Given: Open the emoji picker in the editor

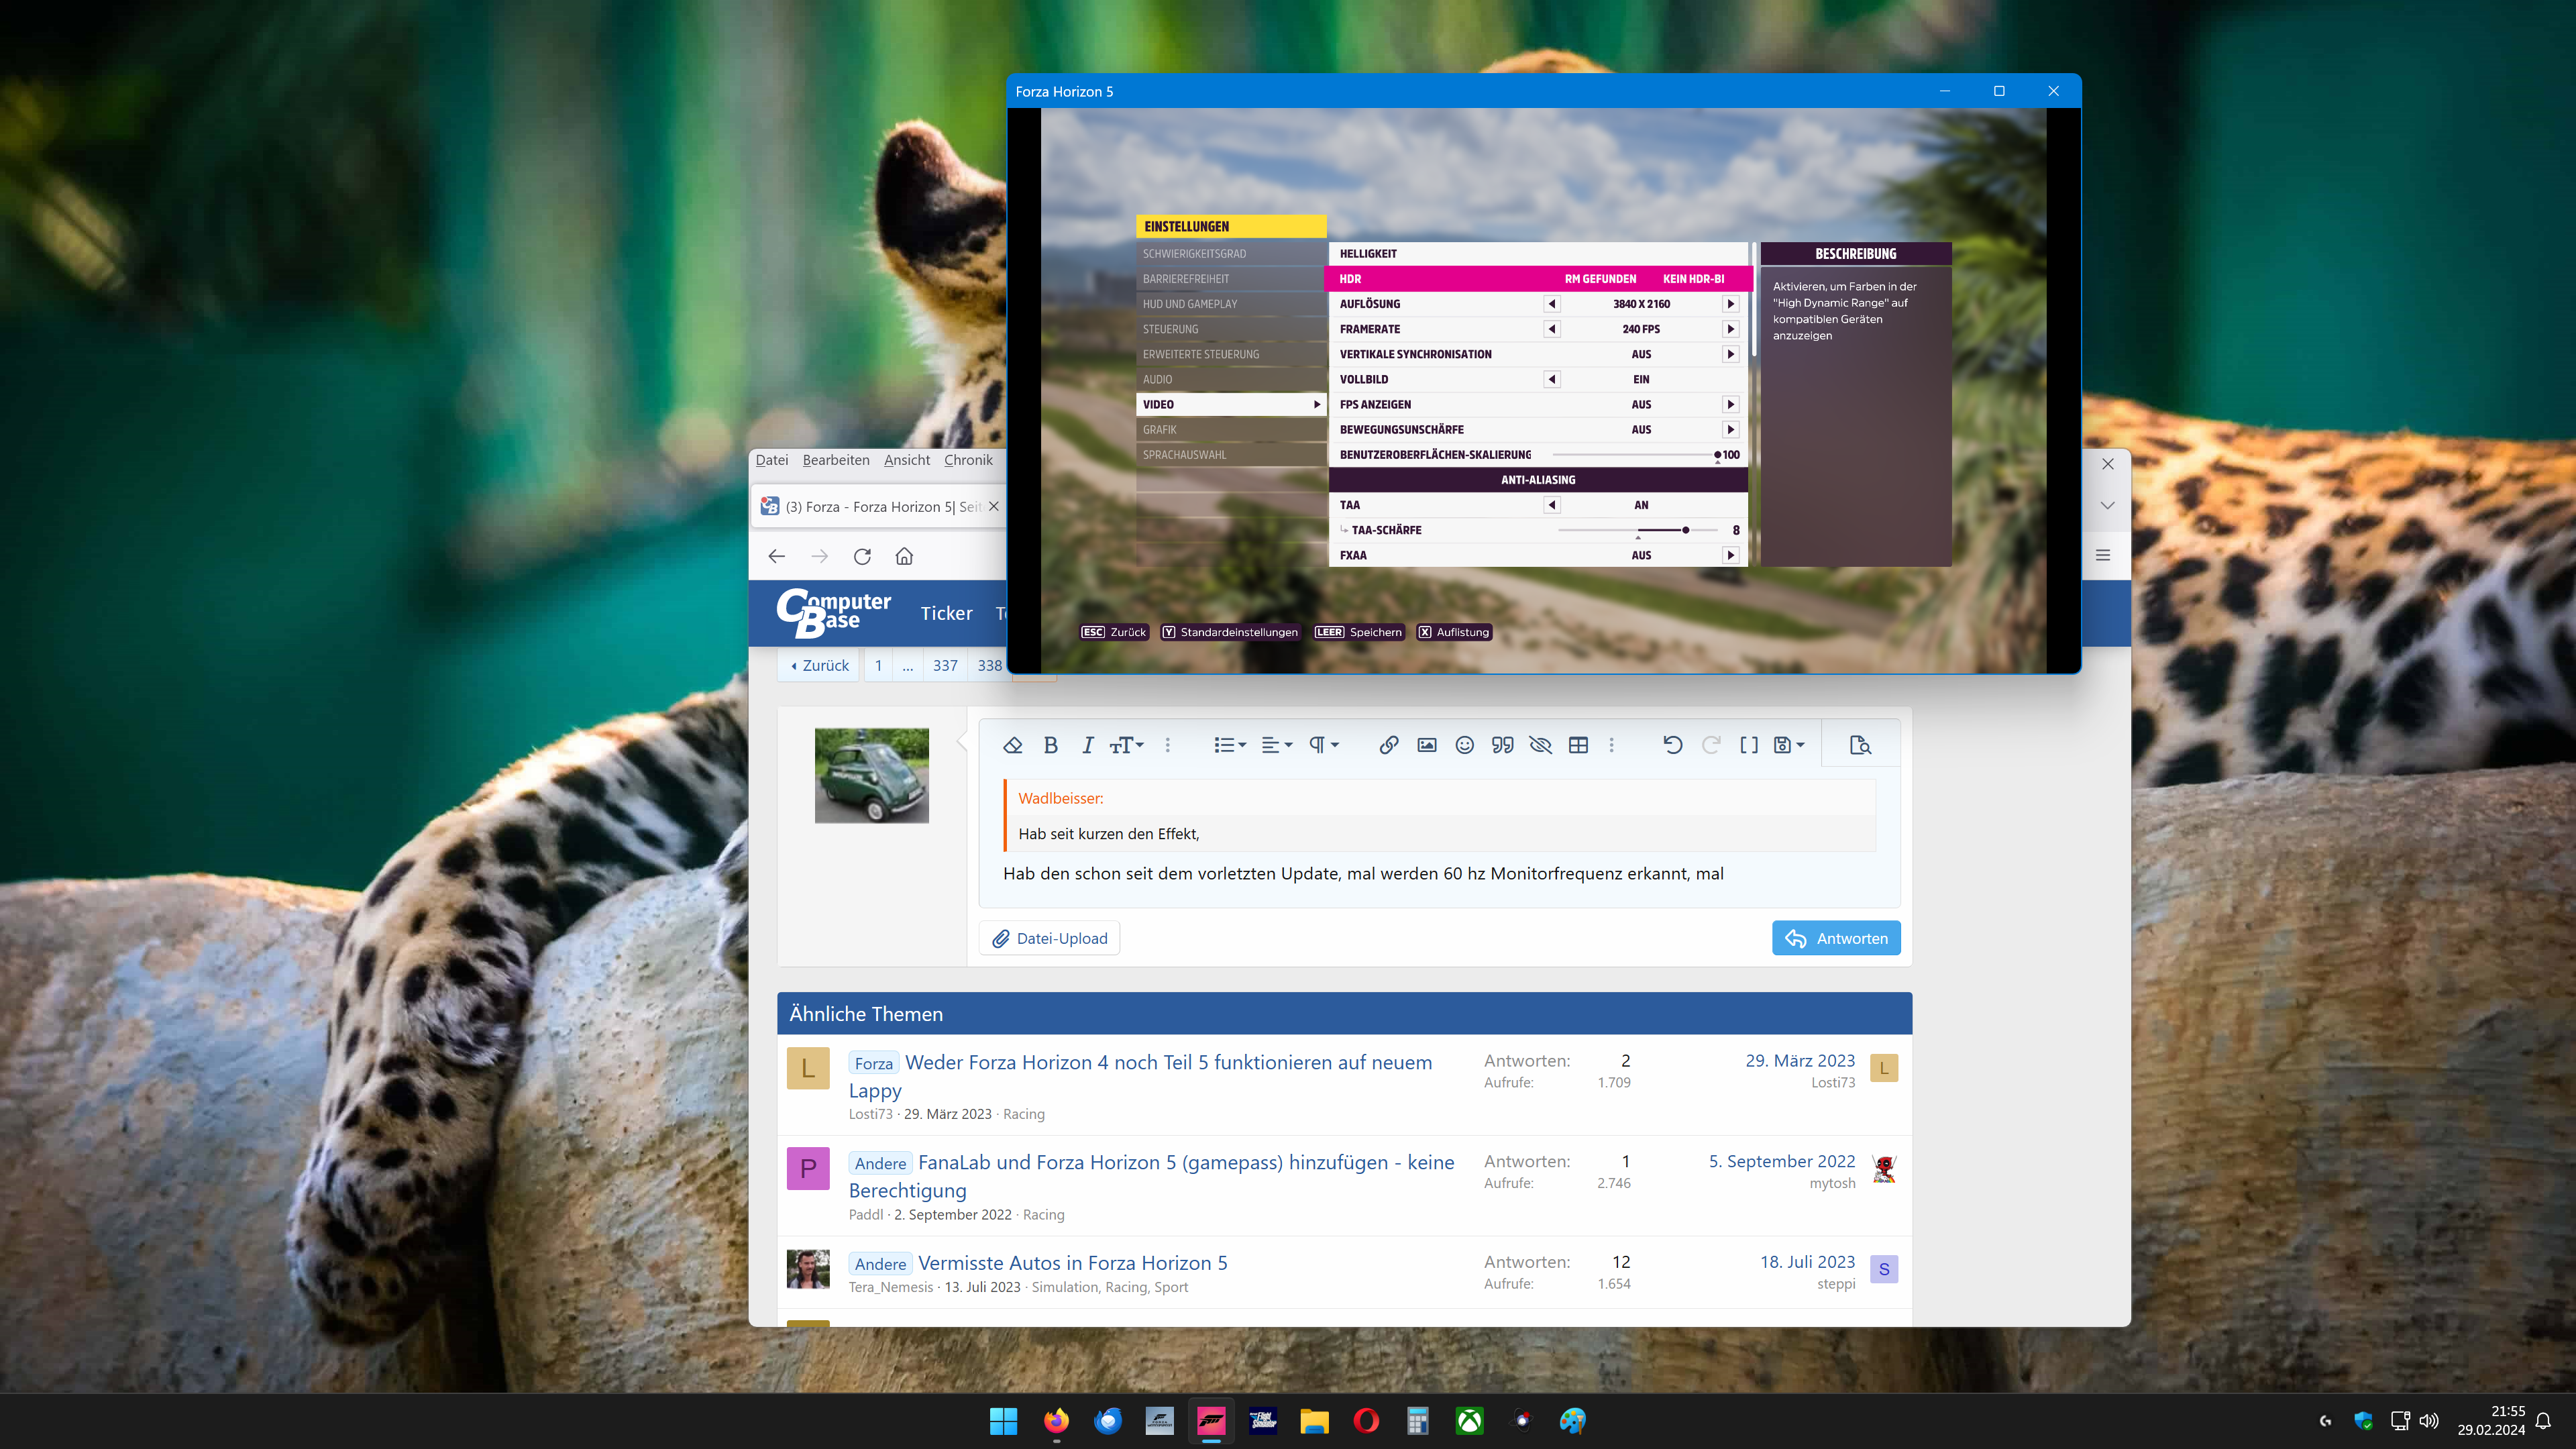Looking at the screenshot, I should (x=1464, y=744).
